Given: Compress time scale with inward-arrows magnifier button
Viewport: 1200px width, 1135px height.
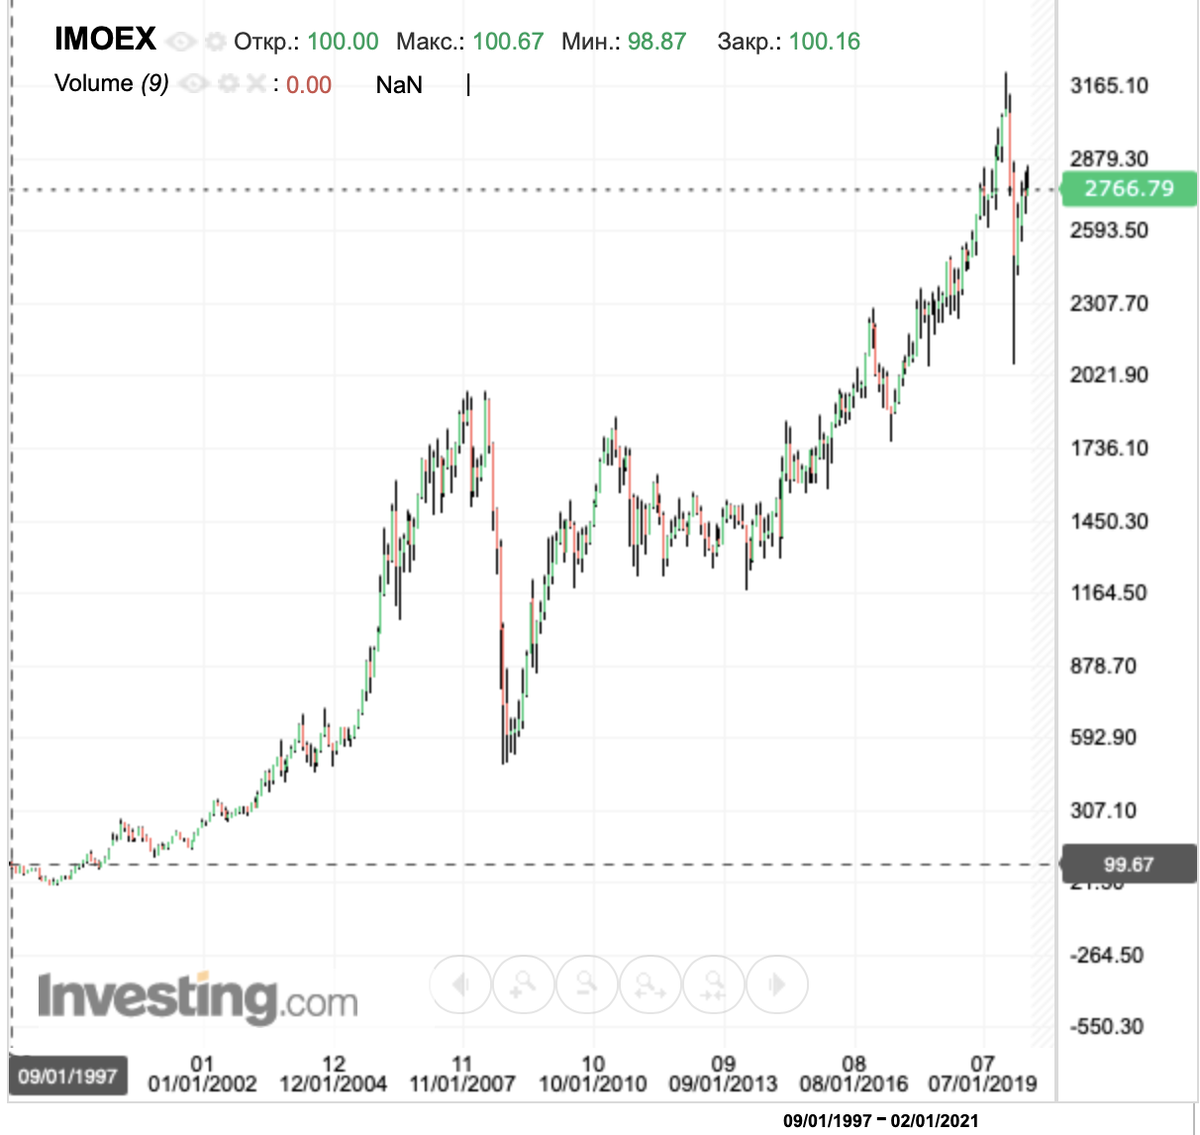Looking at the screenshot, I should [714, 985].
